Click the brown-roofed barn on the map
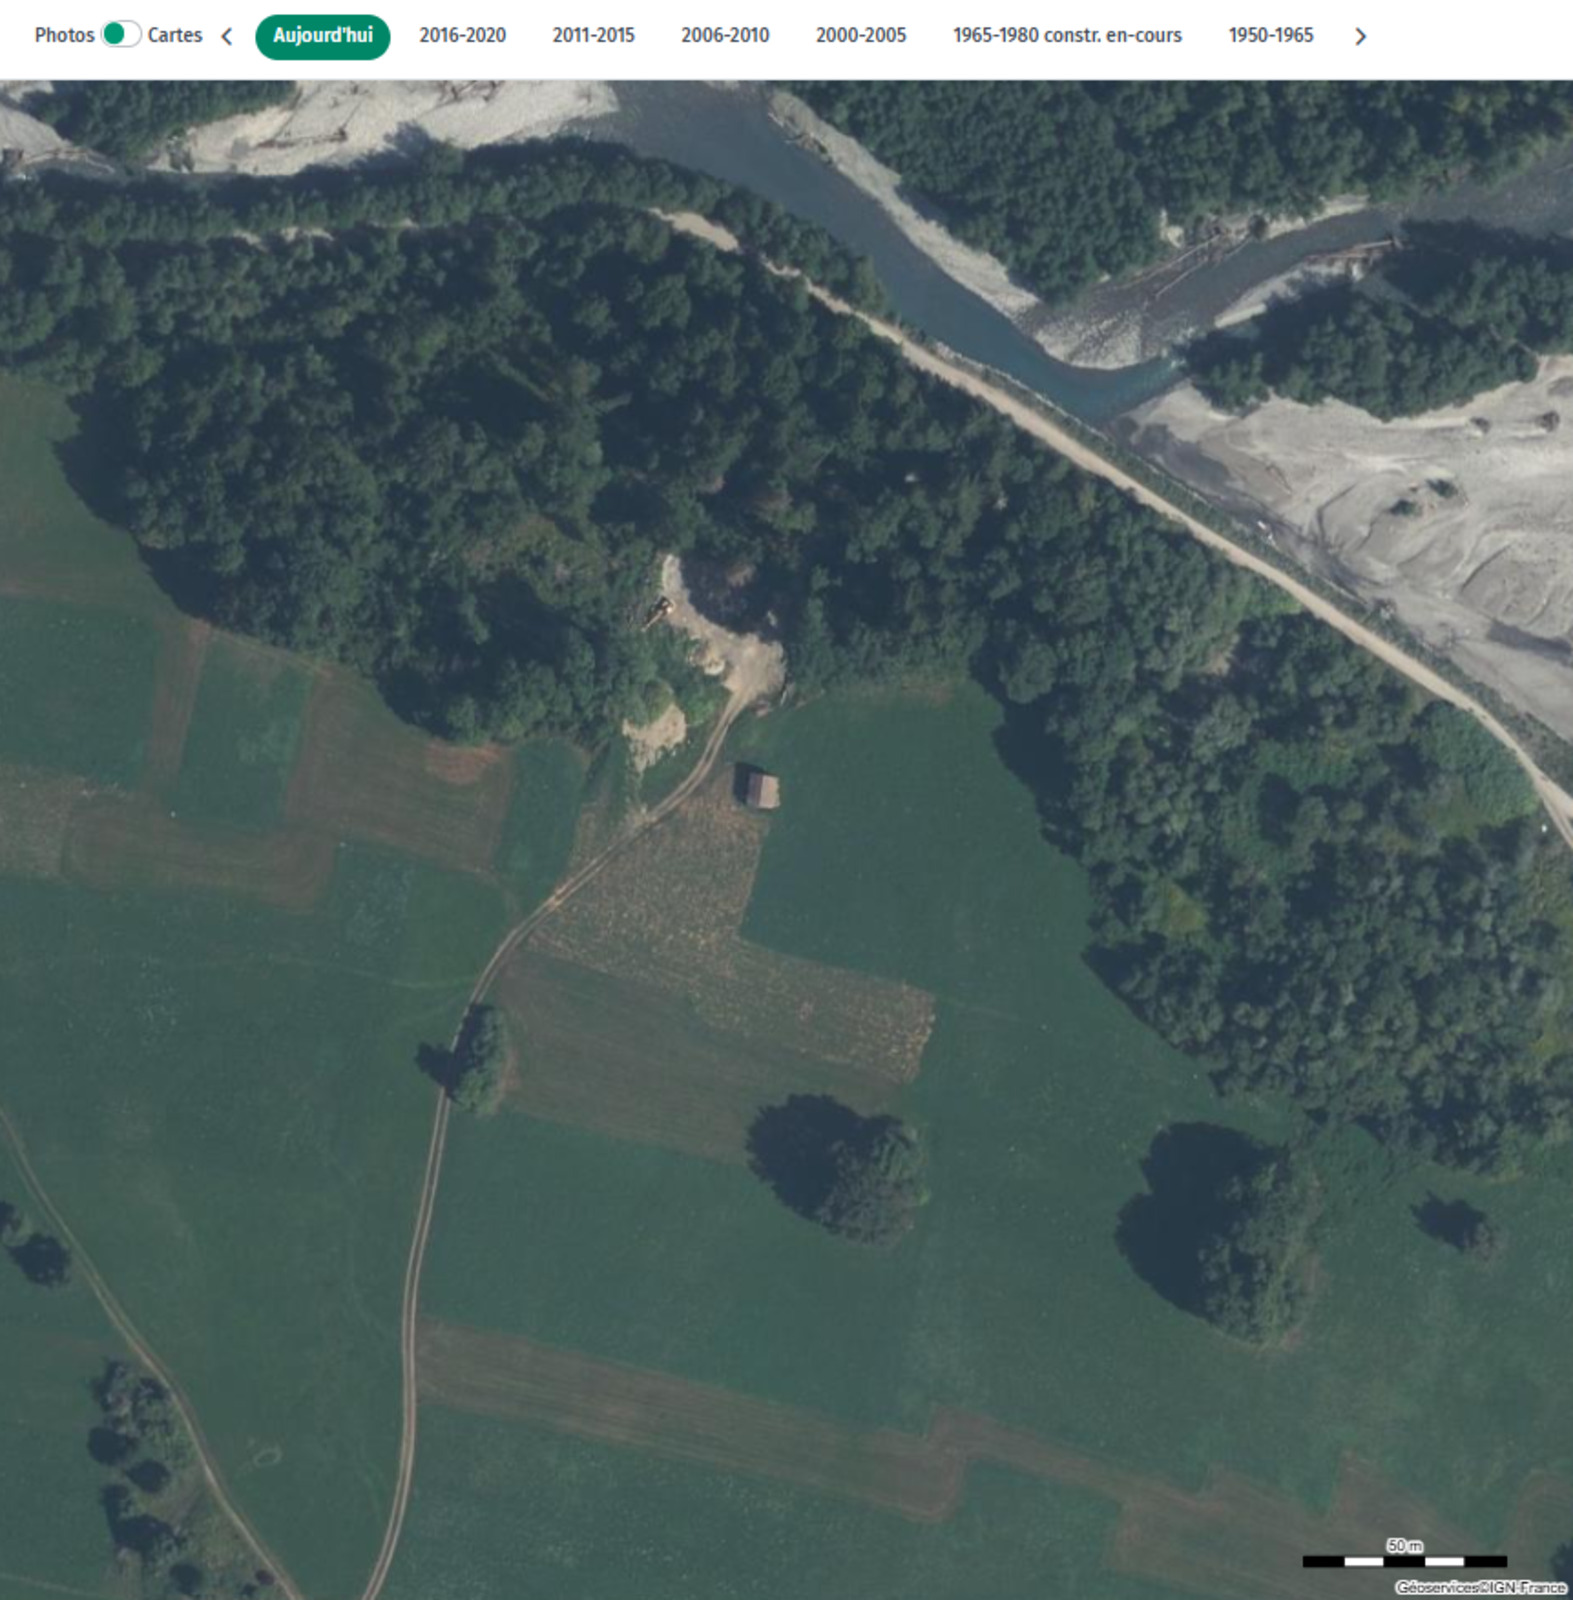 [760, 790]
